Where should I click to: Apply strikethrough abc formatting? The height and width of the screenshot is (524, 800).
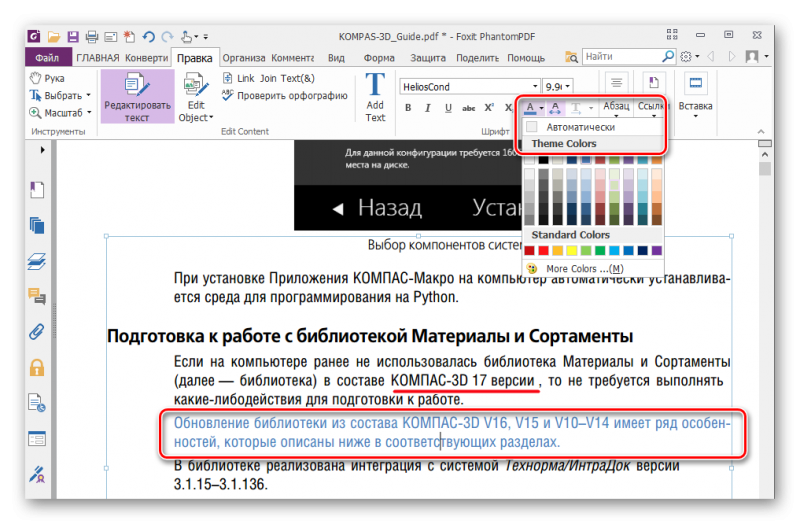[468, 108]
